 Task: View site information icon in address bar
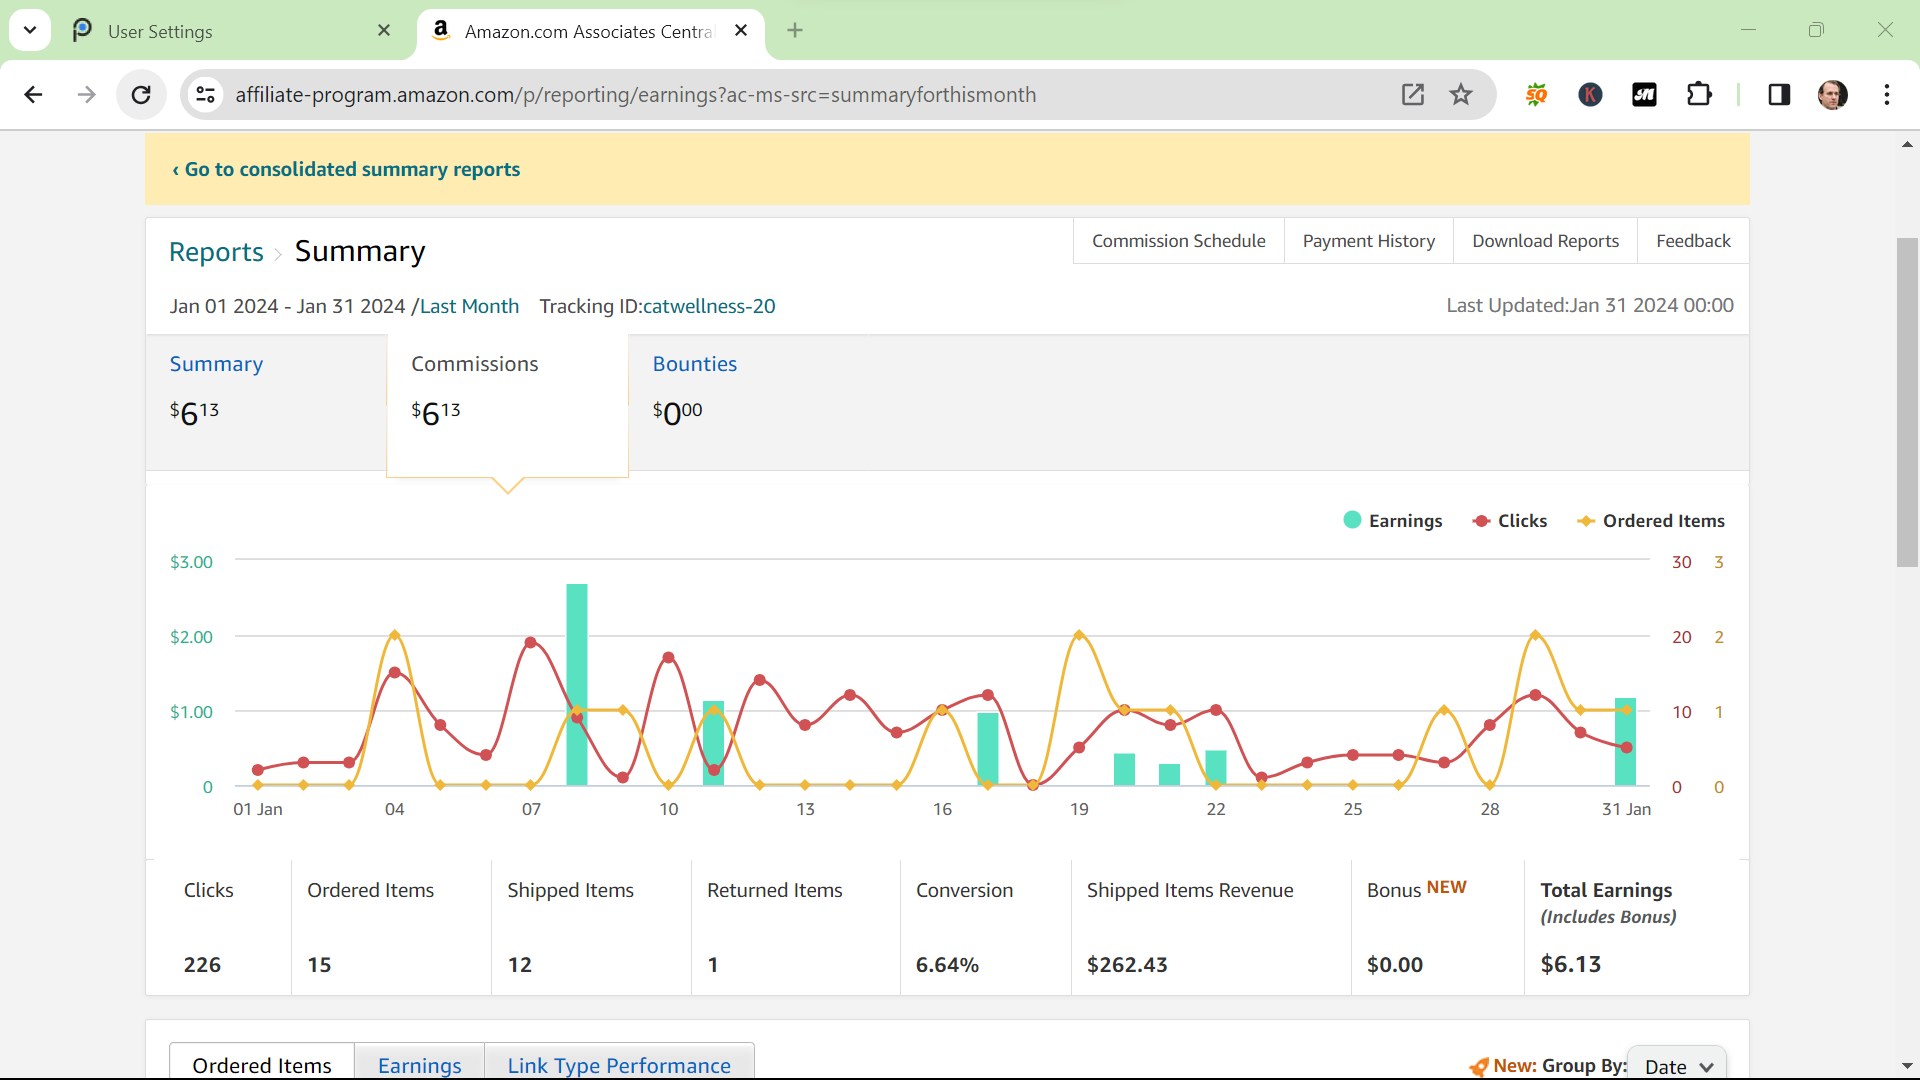[x=205, y=95]
